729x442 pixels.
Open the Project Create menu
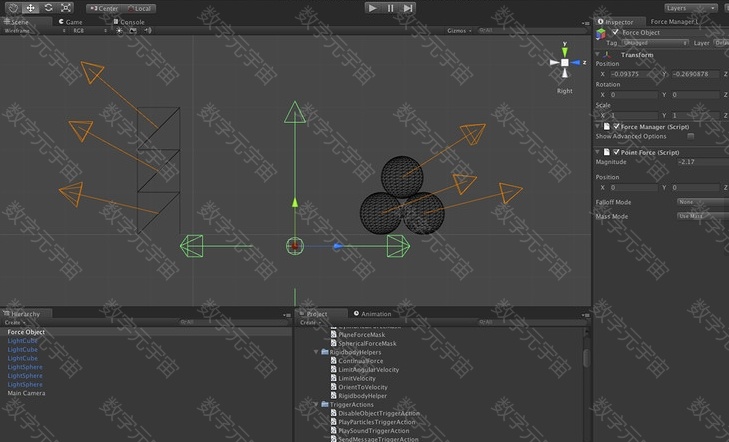click(x=309, y=323)
